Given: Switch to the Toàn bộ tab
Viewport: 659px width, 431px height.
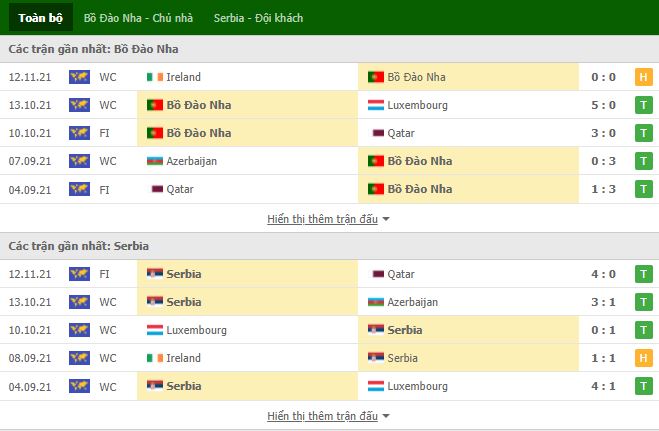Looking at the screenshot, I should click(41, 18).
